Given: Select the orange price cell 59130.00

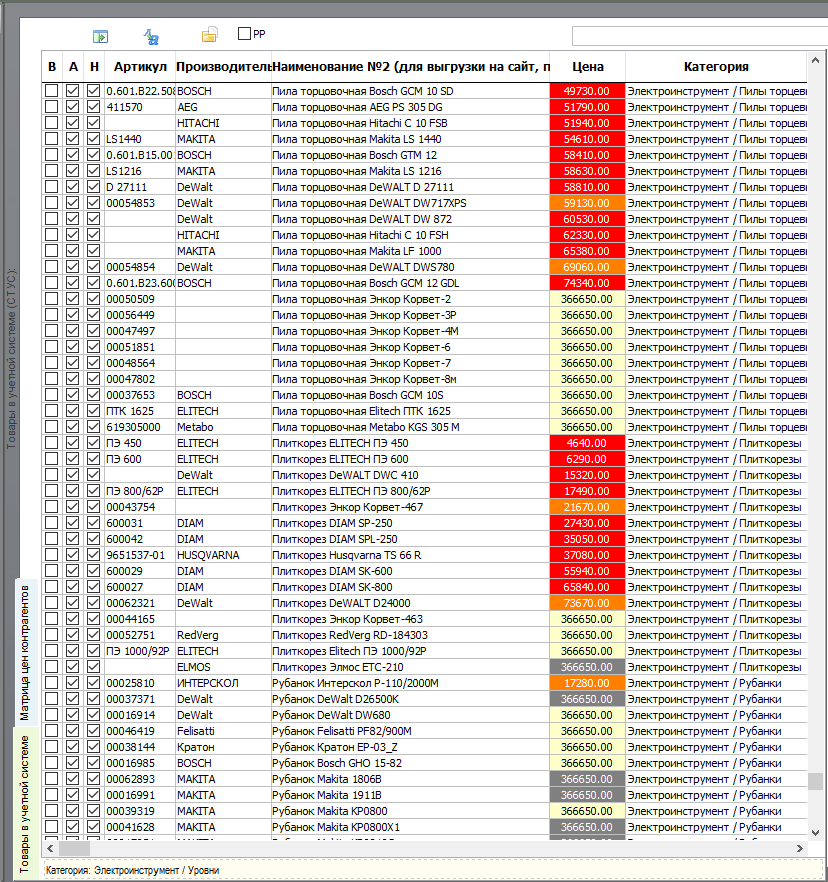Looking at the screenshot, I should pos(587,203).
